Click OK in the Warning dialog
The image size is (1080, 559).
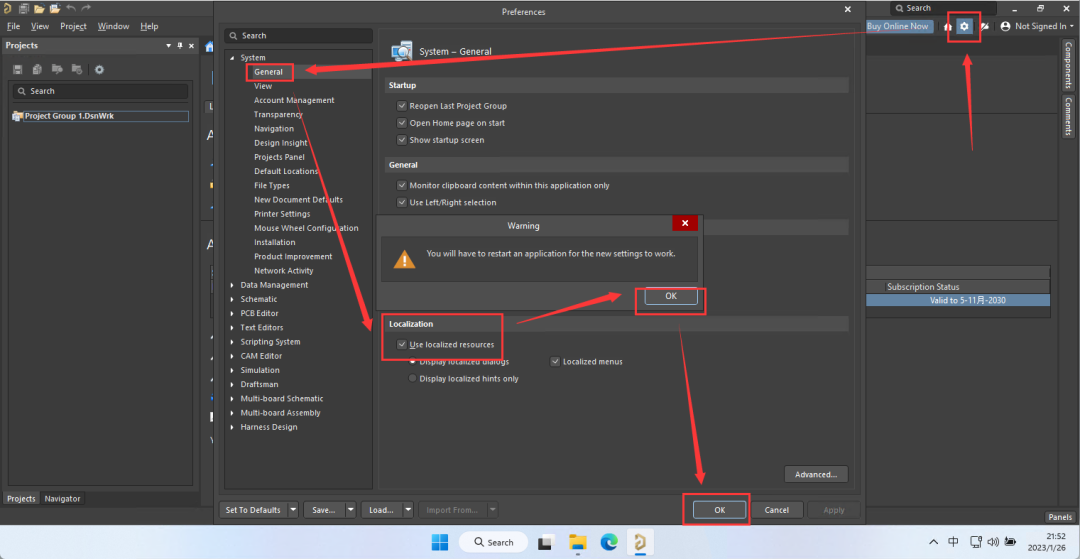[670, 297]
